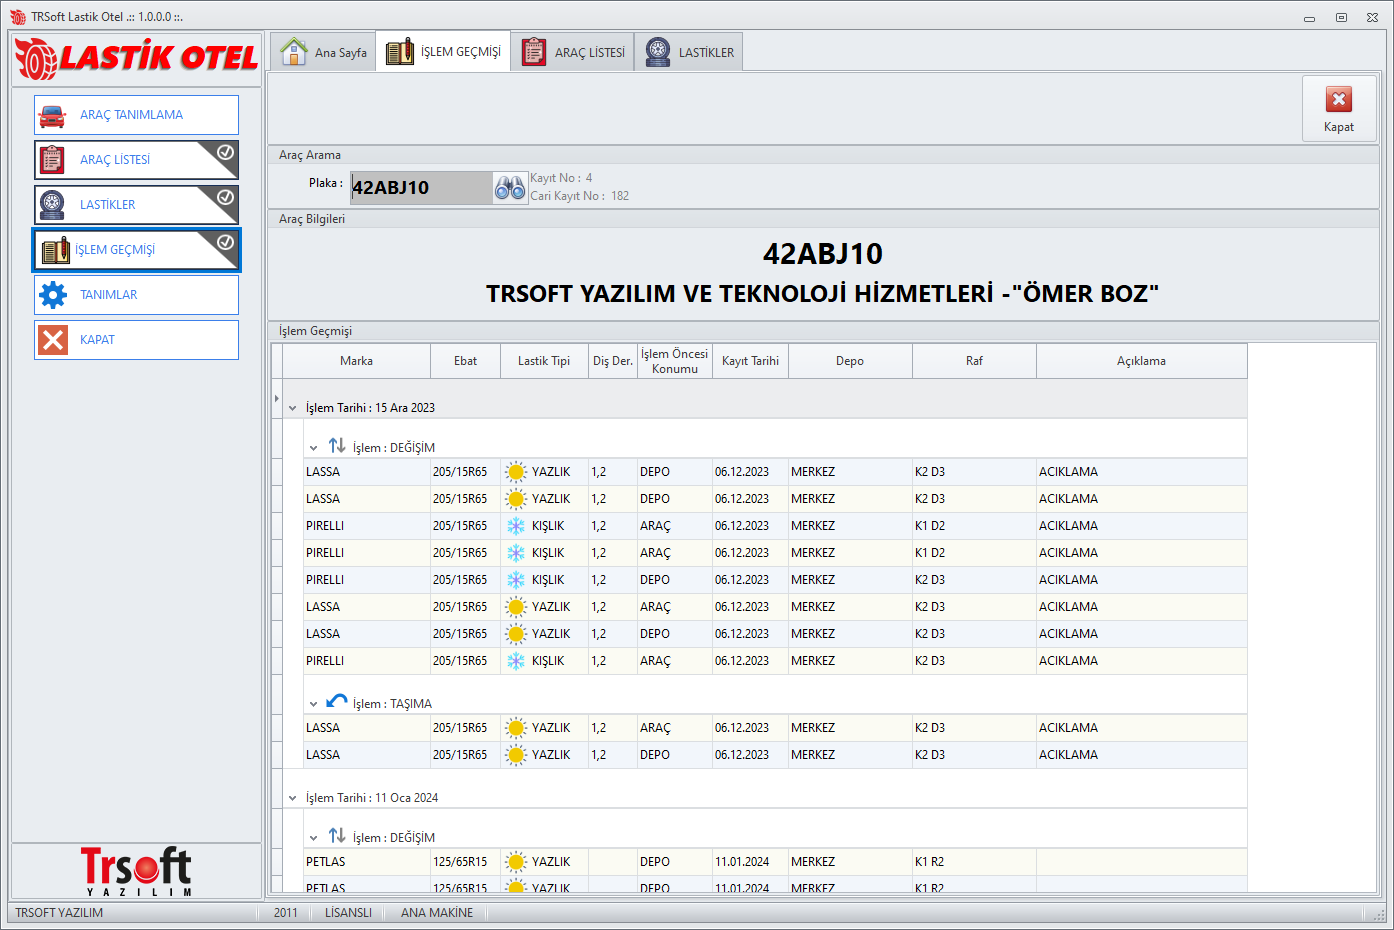
Task: Click the Depo column header
Action: coord(850,361)
